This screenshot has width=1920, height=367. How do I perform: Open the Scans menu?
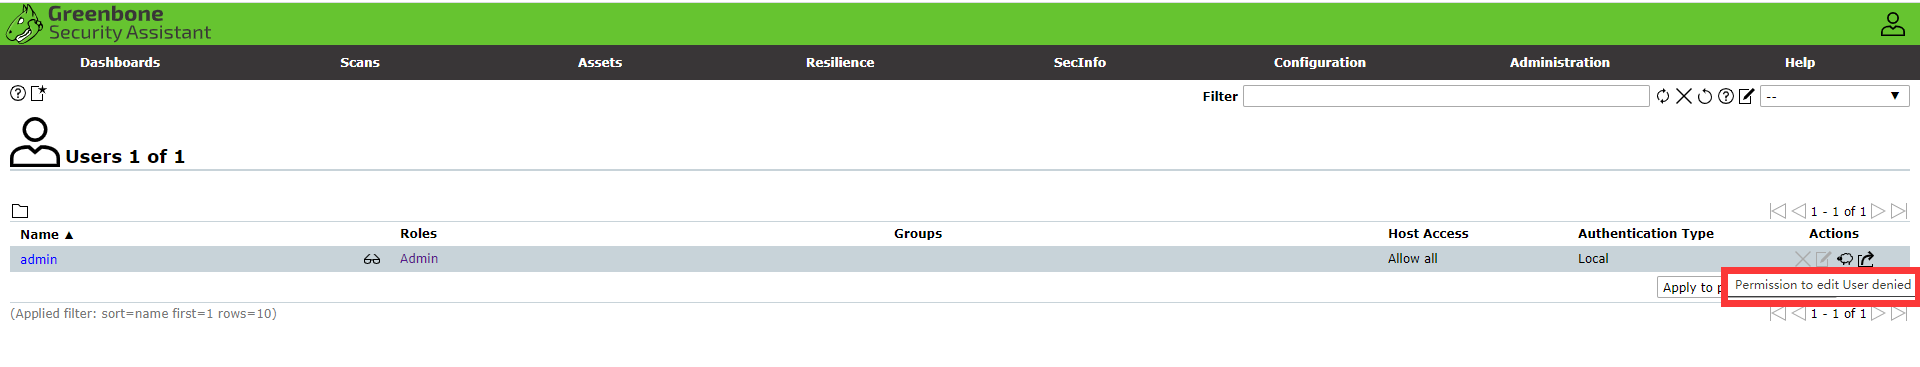click(360, 62)
